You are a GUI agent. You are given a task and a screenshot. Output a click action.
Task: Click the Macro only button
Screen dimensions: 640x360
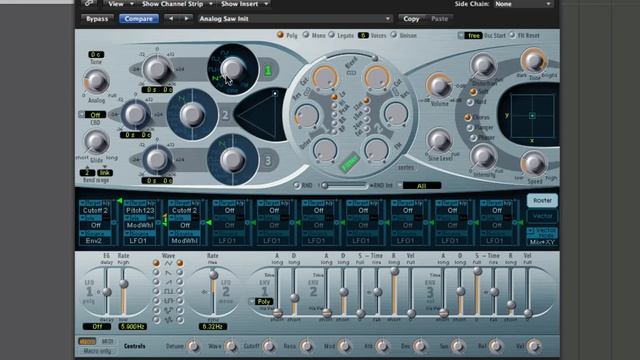[x=97, y=351]
